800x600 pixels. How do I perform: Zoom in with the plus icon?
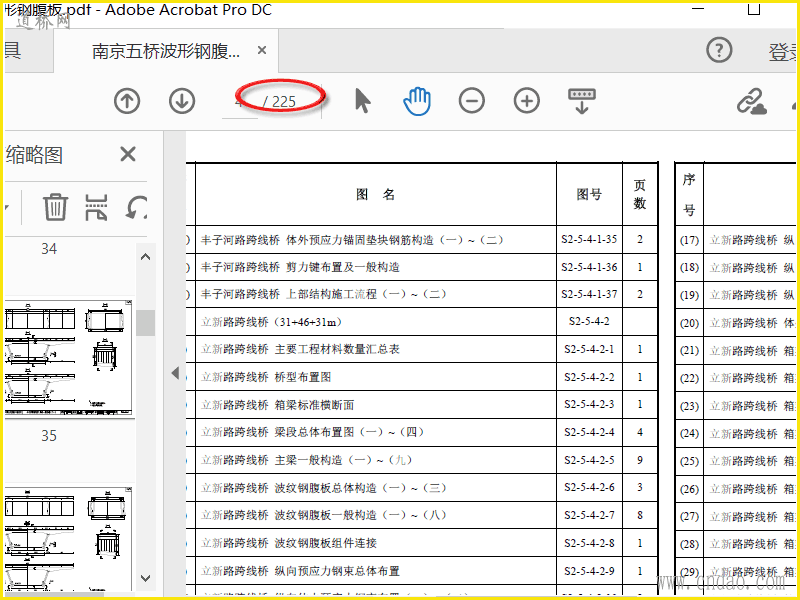pos(527,101)
